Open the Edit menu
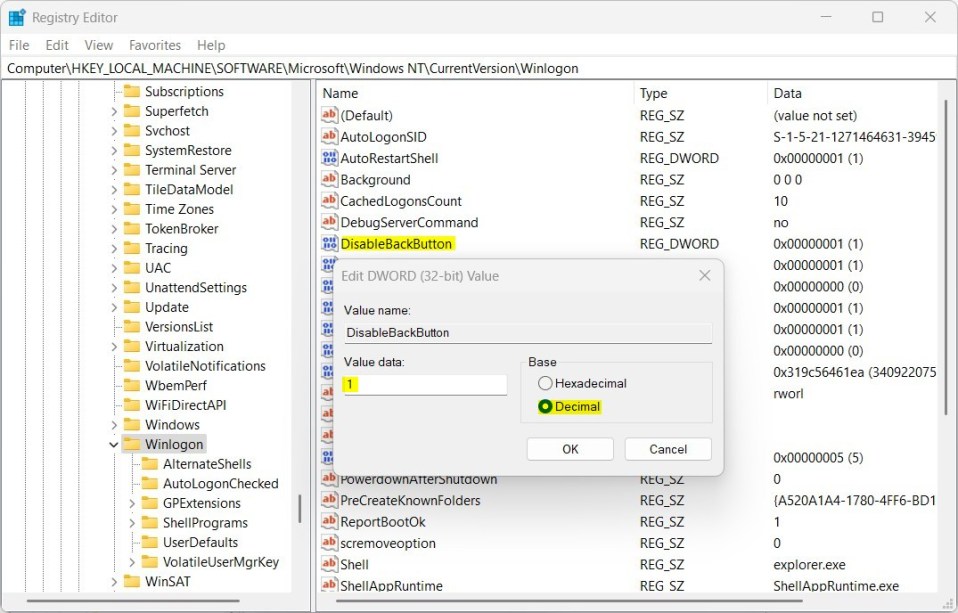The width and height of the screenshot is (958, 613). pyautogui.click(x=57, y=45)
